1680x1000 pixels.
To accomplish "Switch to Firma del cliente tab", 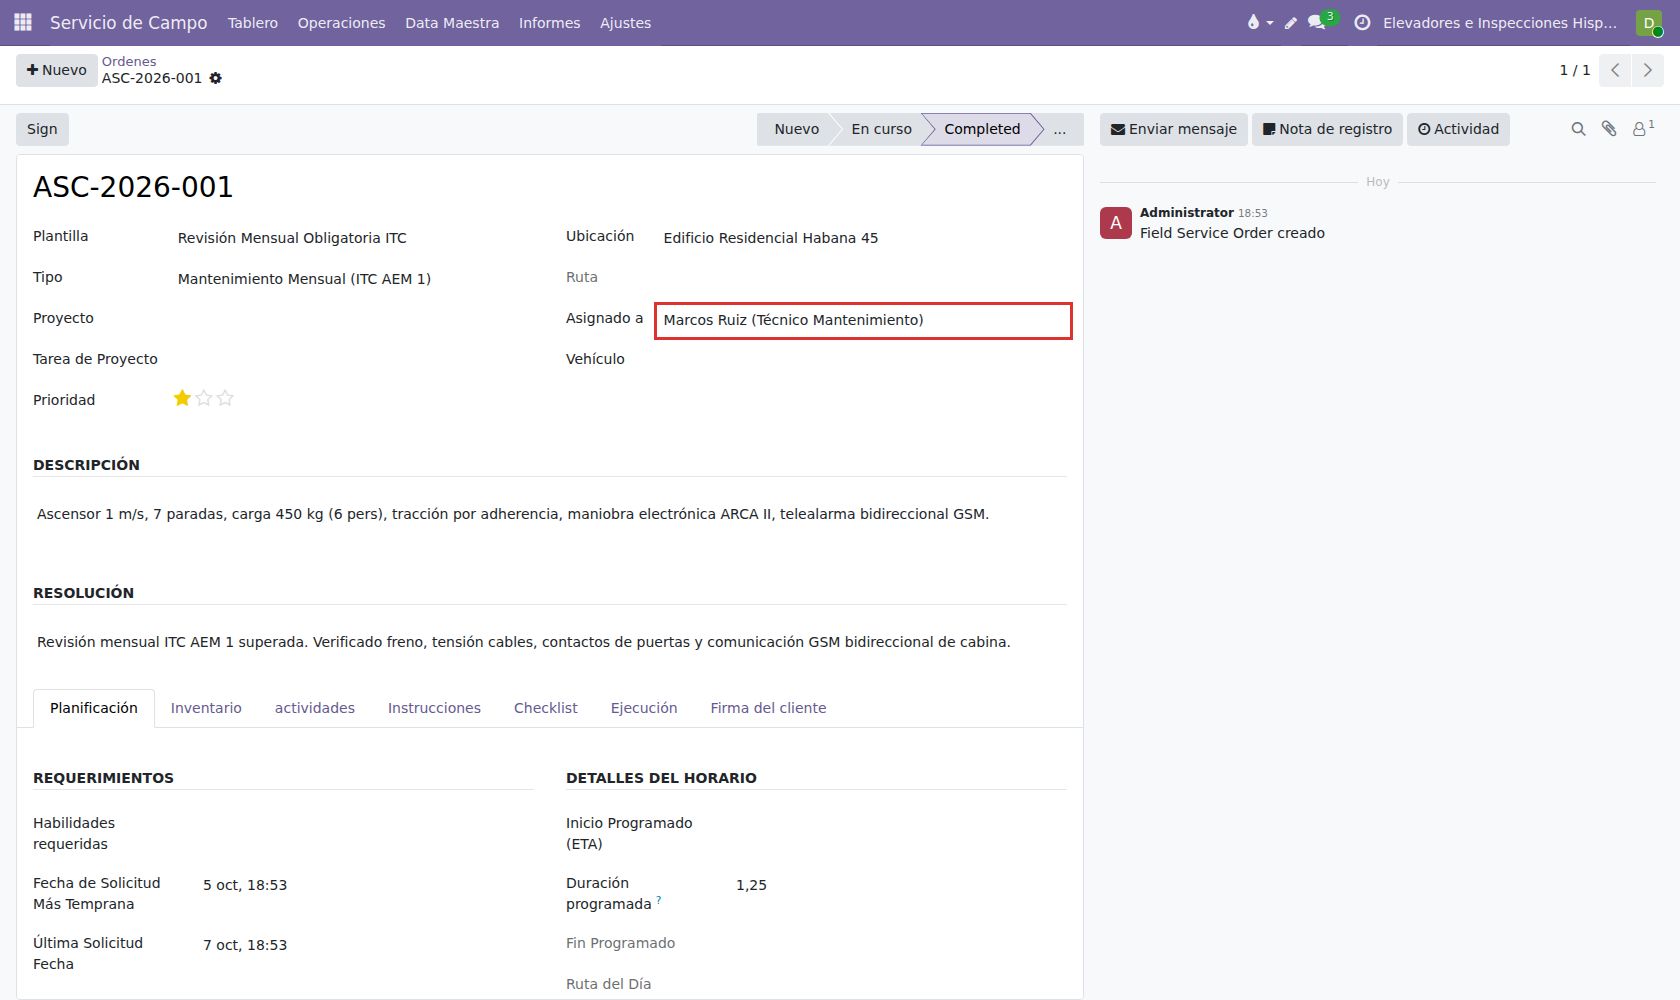I will (768, 708).
